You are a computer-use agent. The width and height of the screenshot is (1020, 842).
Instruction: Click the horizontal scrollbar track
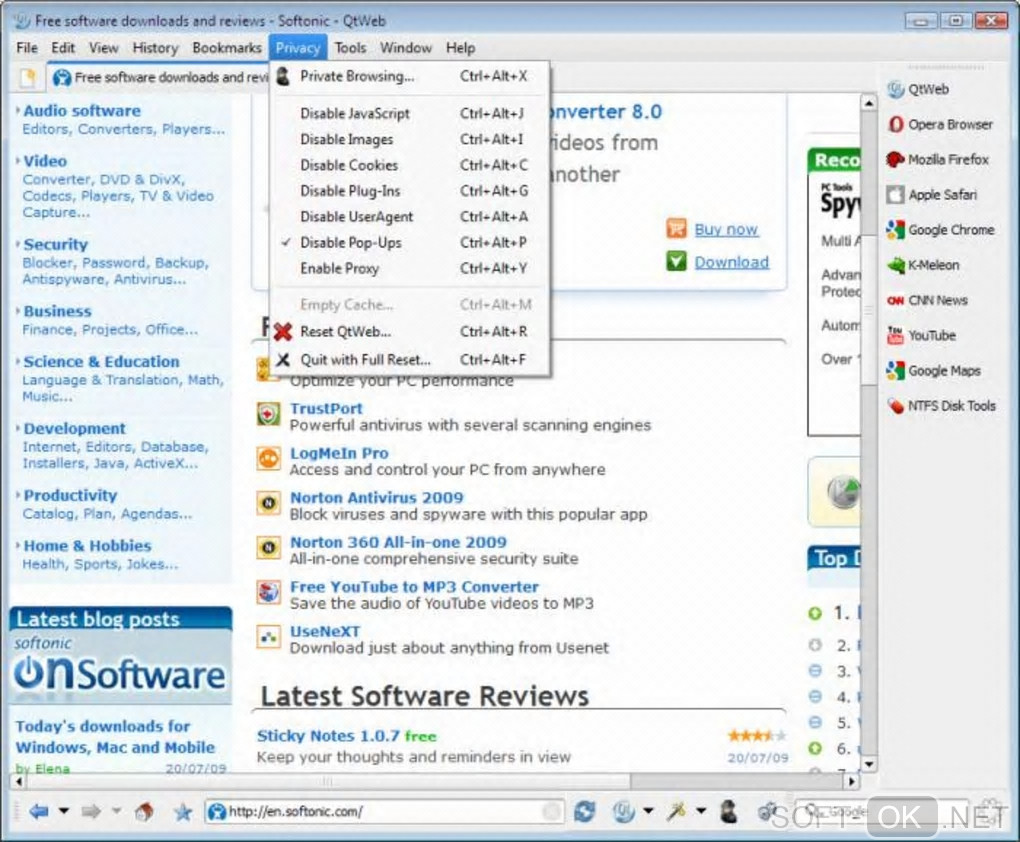tap(738, 781)
